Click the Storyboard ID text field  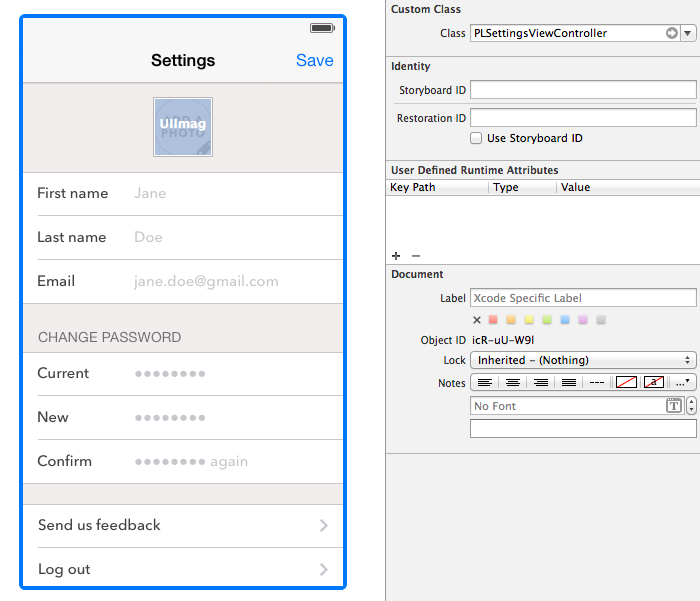583,90
